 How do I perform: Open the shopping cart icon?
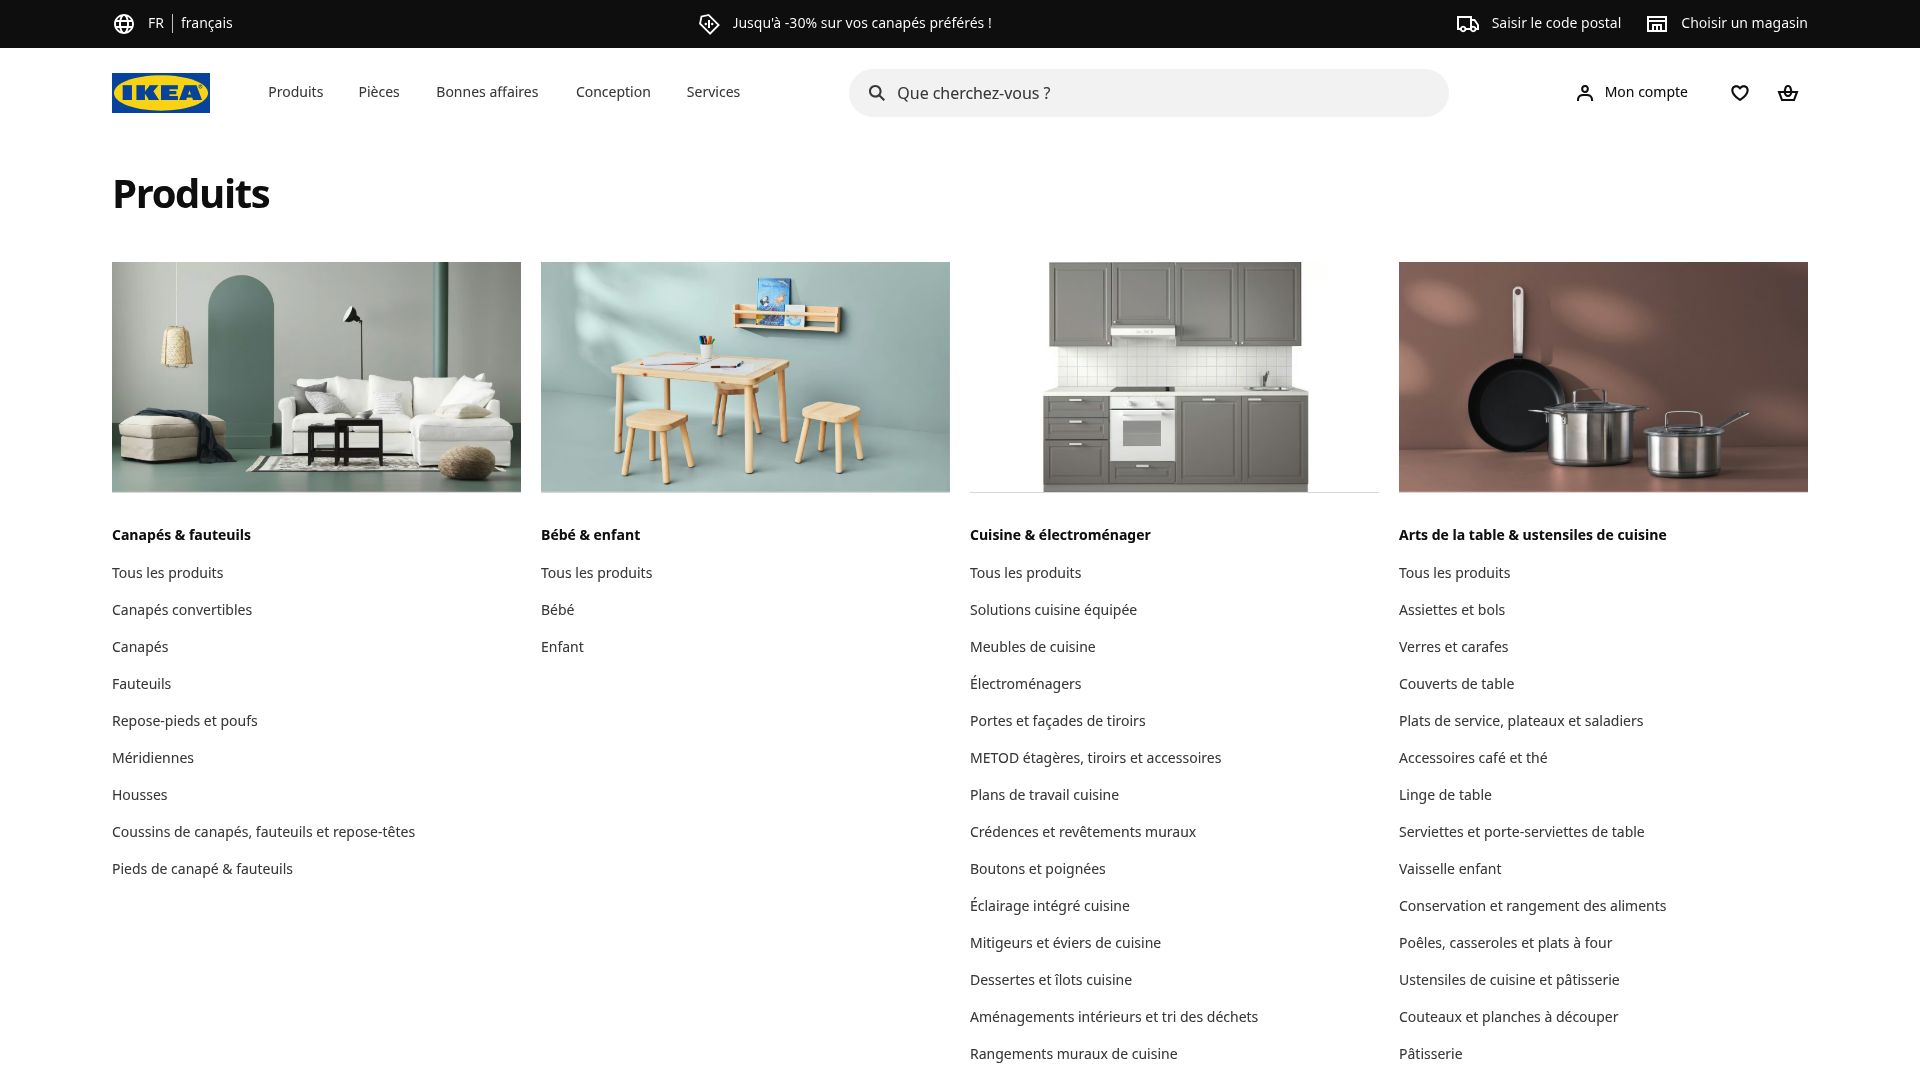[x=1789, y=92]
